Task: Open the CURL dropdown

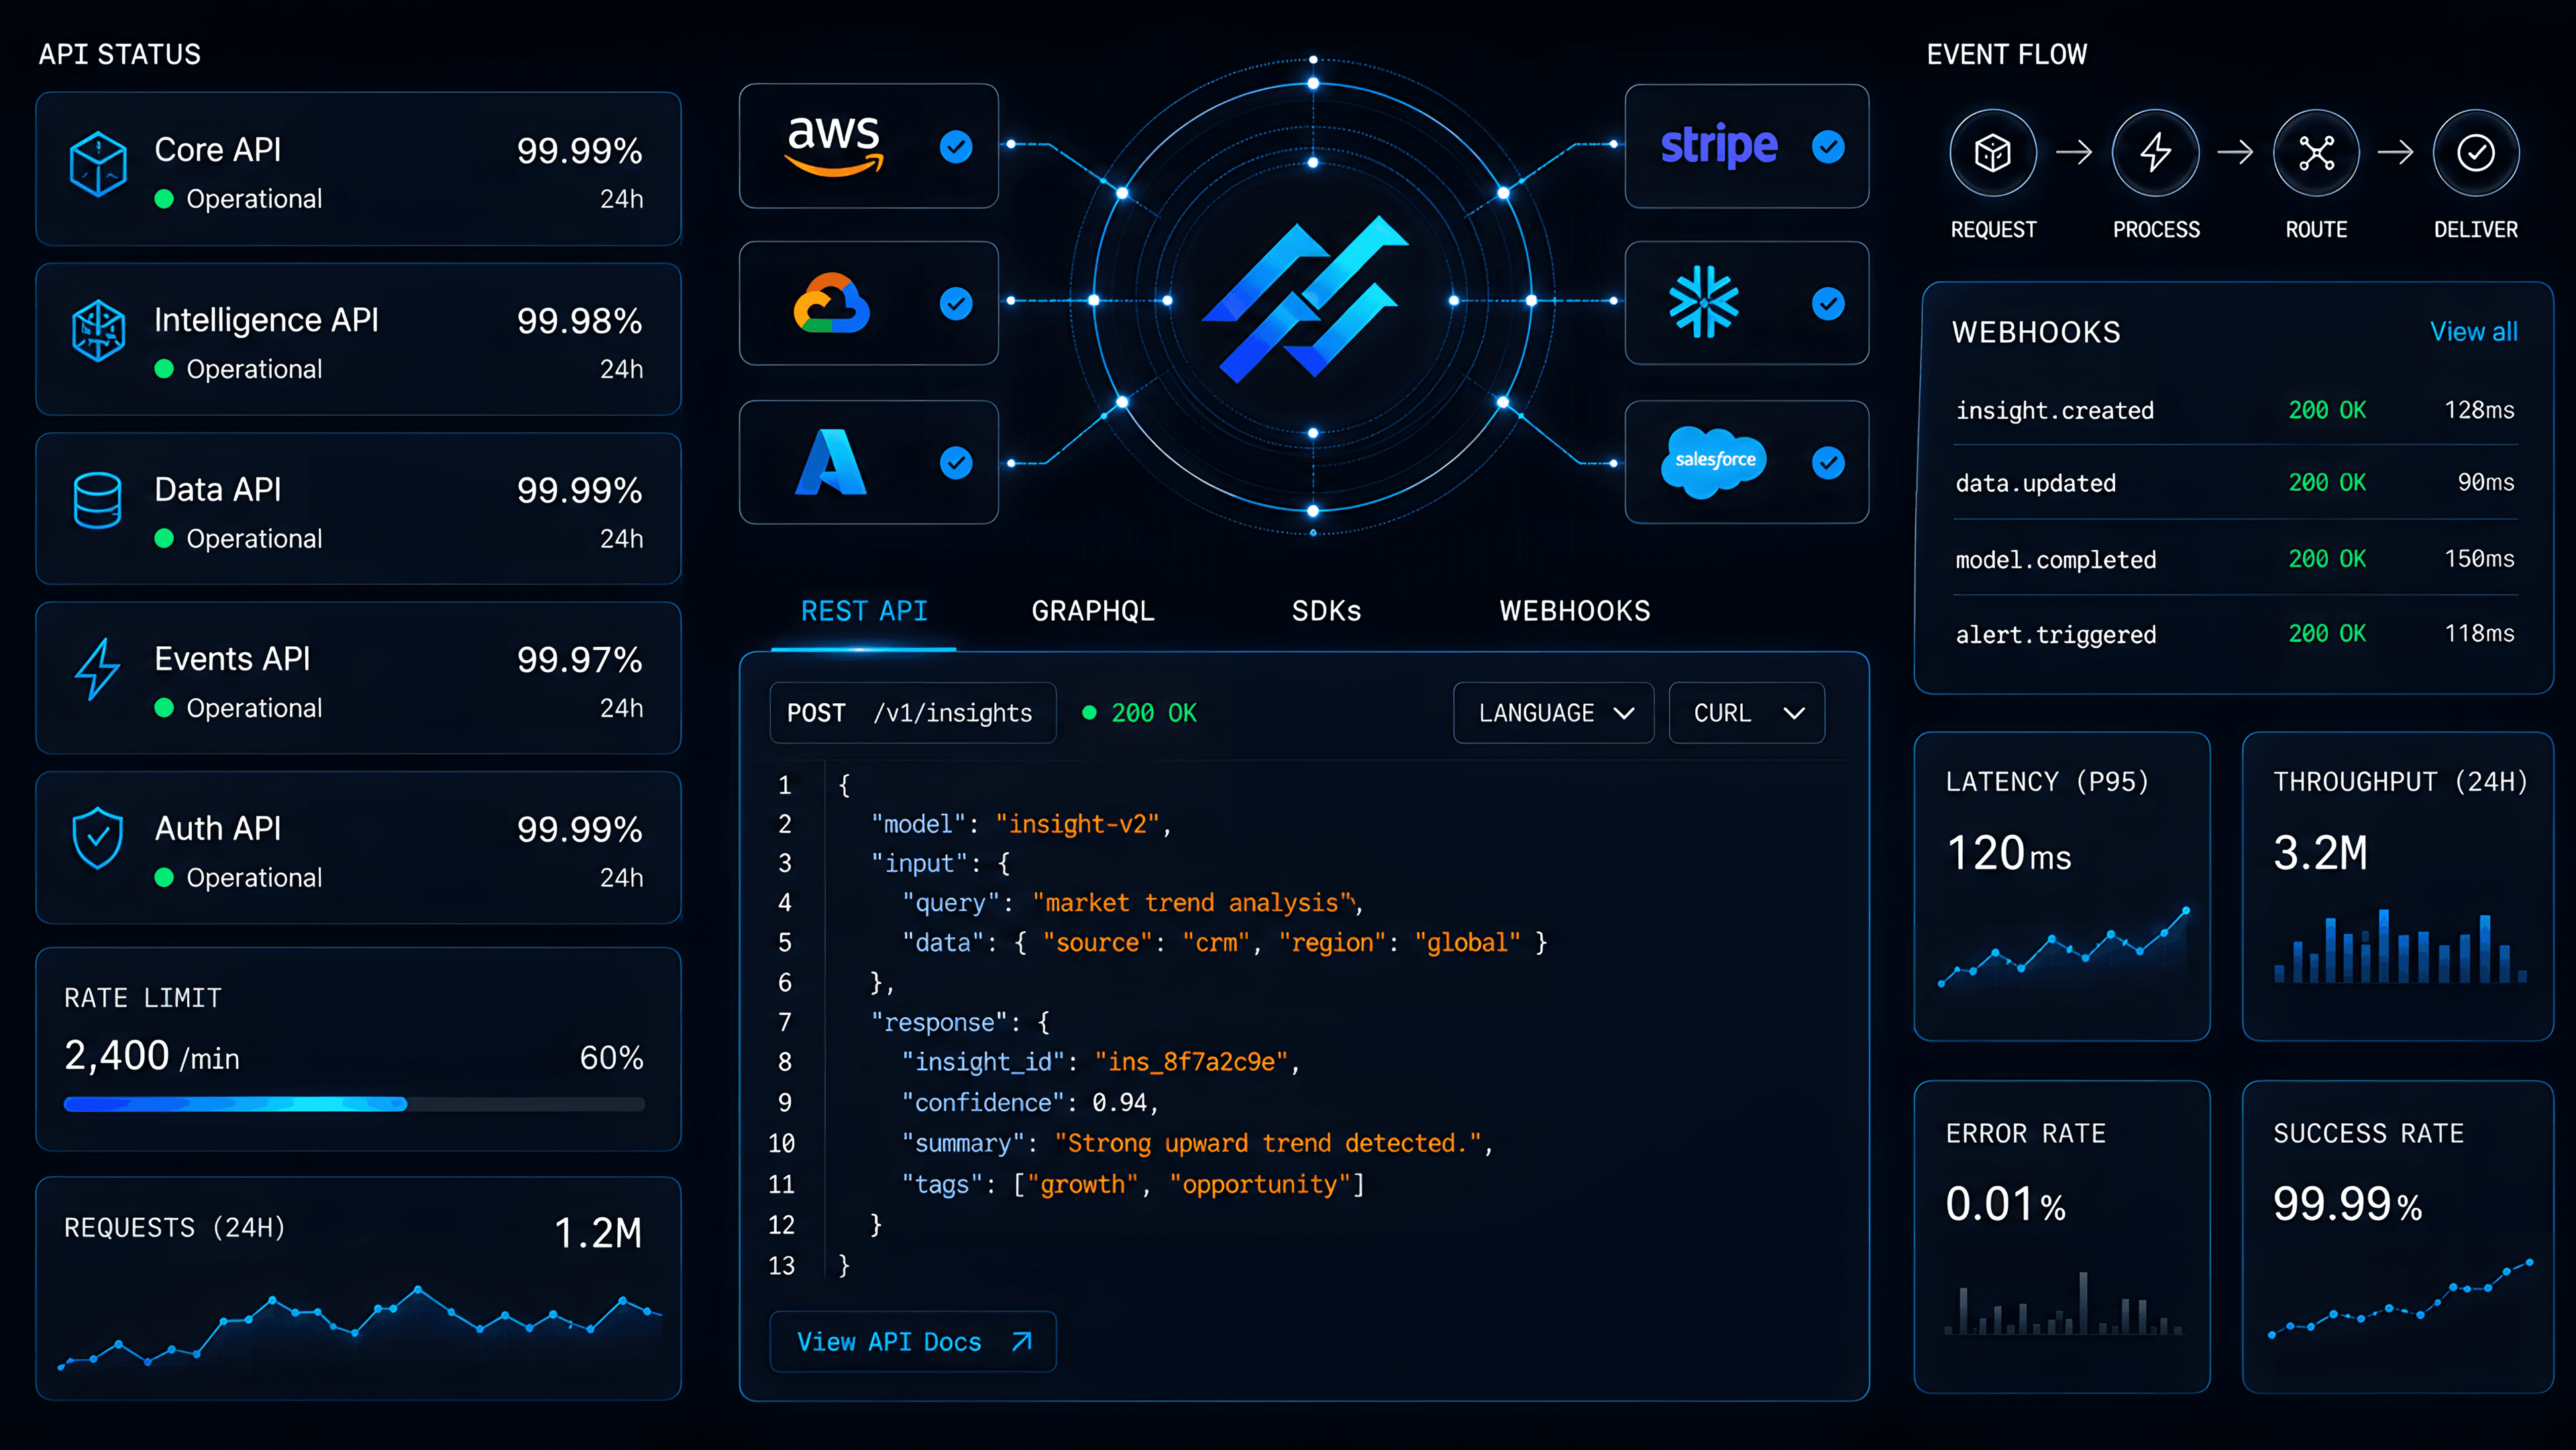Action: pos(1746,713)
